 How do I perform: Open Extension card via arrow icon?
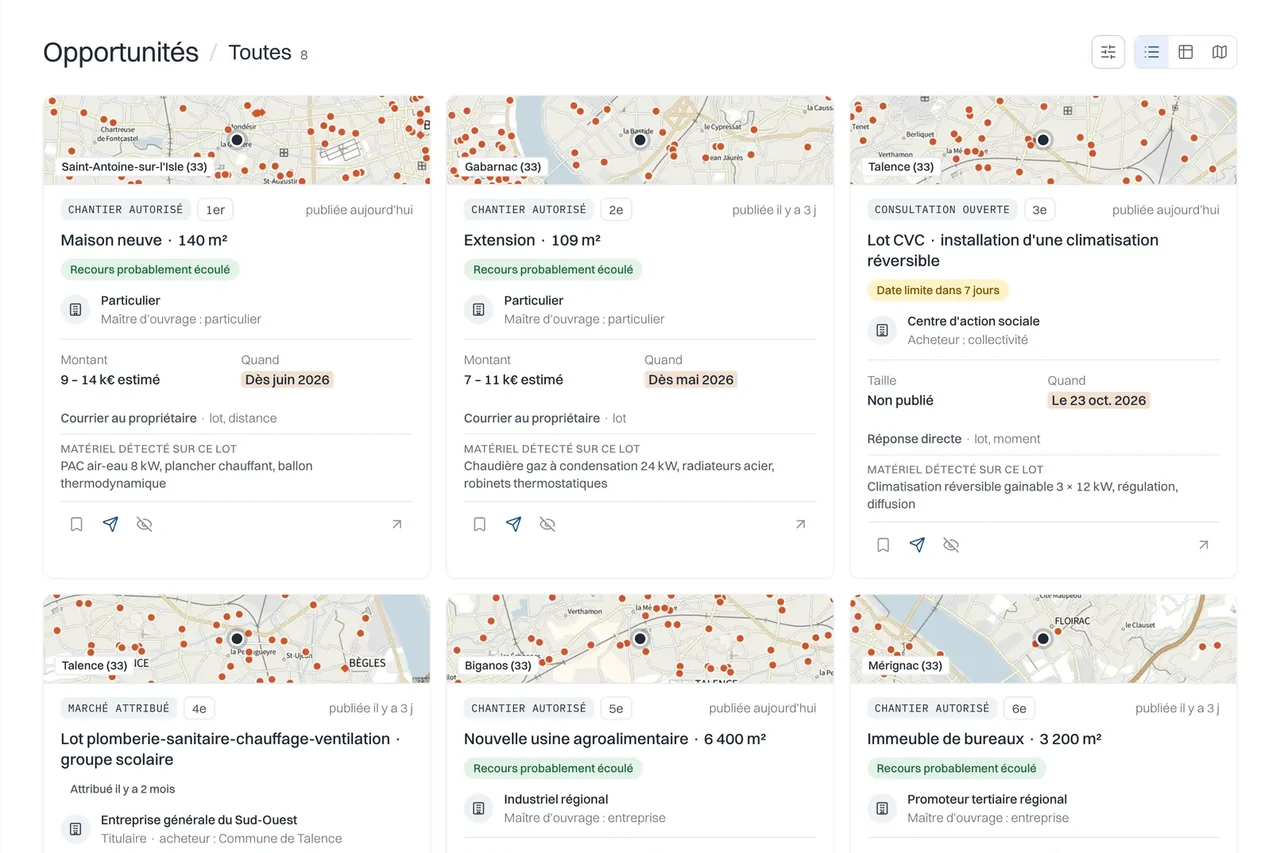800,524
